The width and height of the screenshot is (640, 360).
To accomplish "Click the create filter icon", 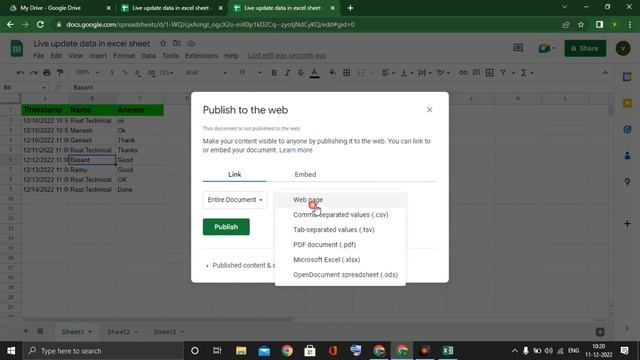I will [x=503, y=73].
